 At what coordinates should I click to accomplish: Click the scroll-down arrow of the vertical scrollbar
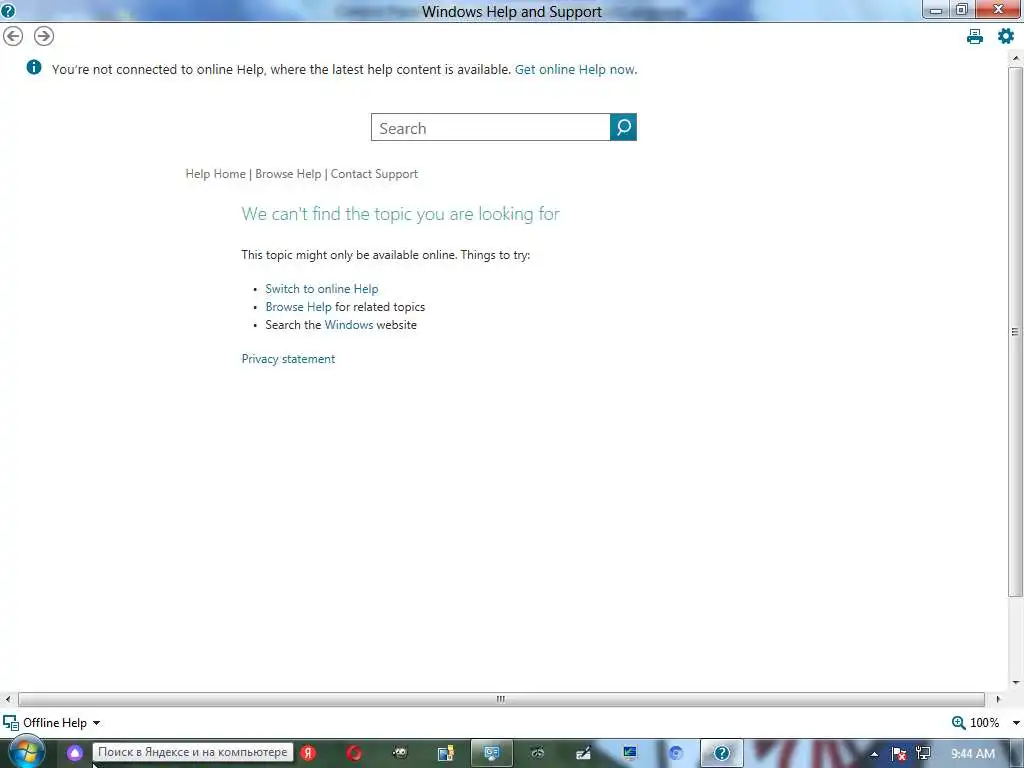coord(1016,683)
